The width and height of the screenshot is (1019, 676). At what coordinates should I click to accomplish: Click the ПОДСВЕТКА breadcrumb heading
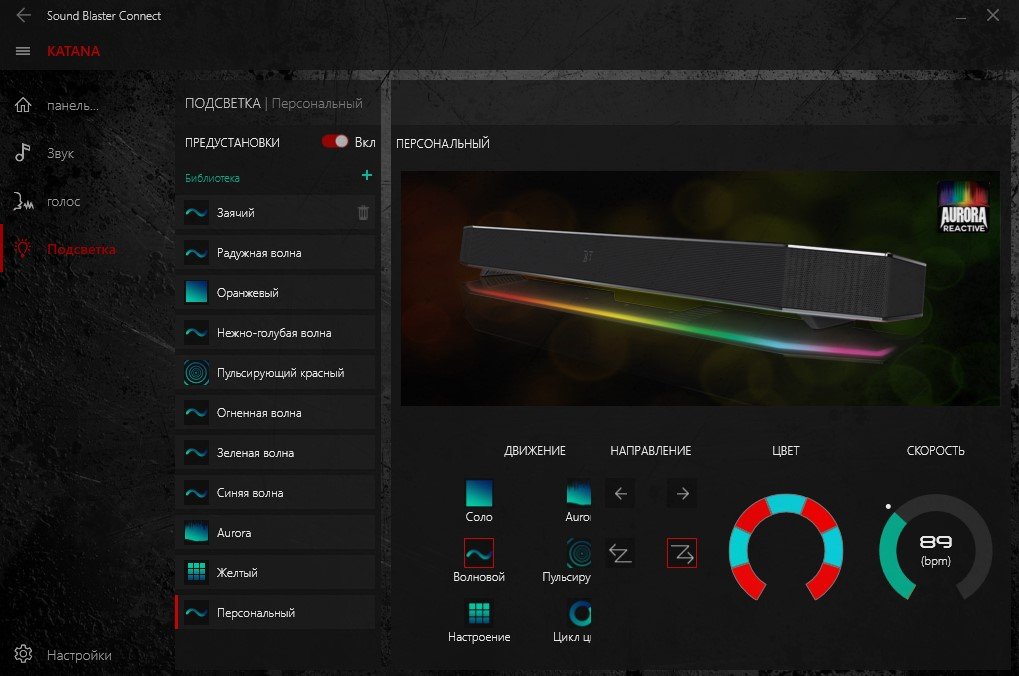click(x=223, y=103)
